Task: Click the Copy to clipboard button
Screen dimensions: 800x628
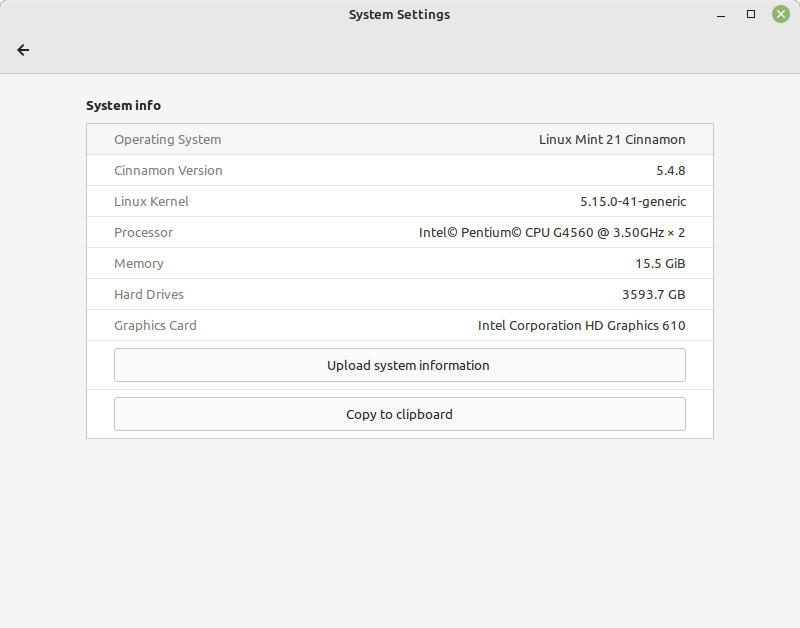Action: pos(399,414)
